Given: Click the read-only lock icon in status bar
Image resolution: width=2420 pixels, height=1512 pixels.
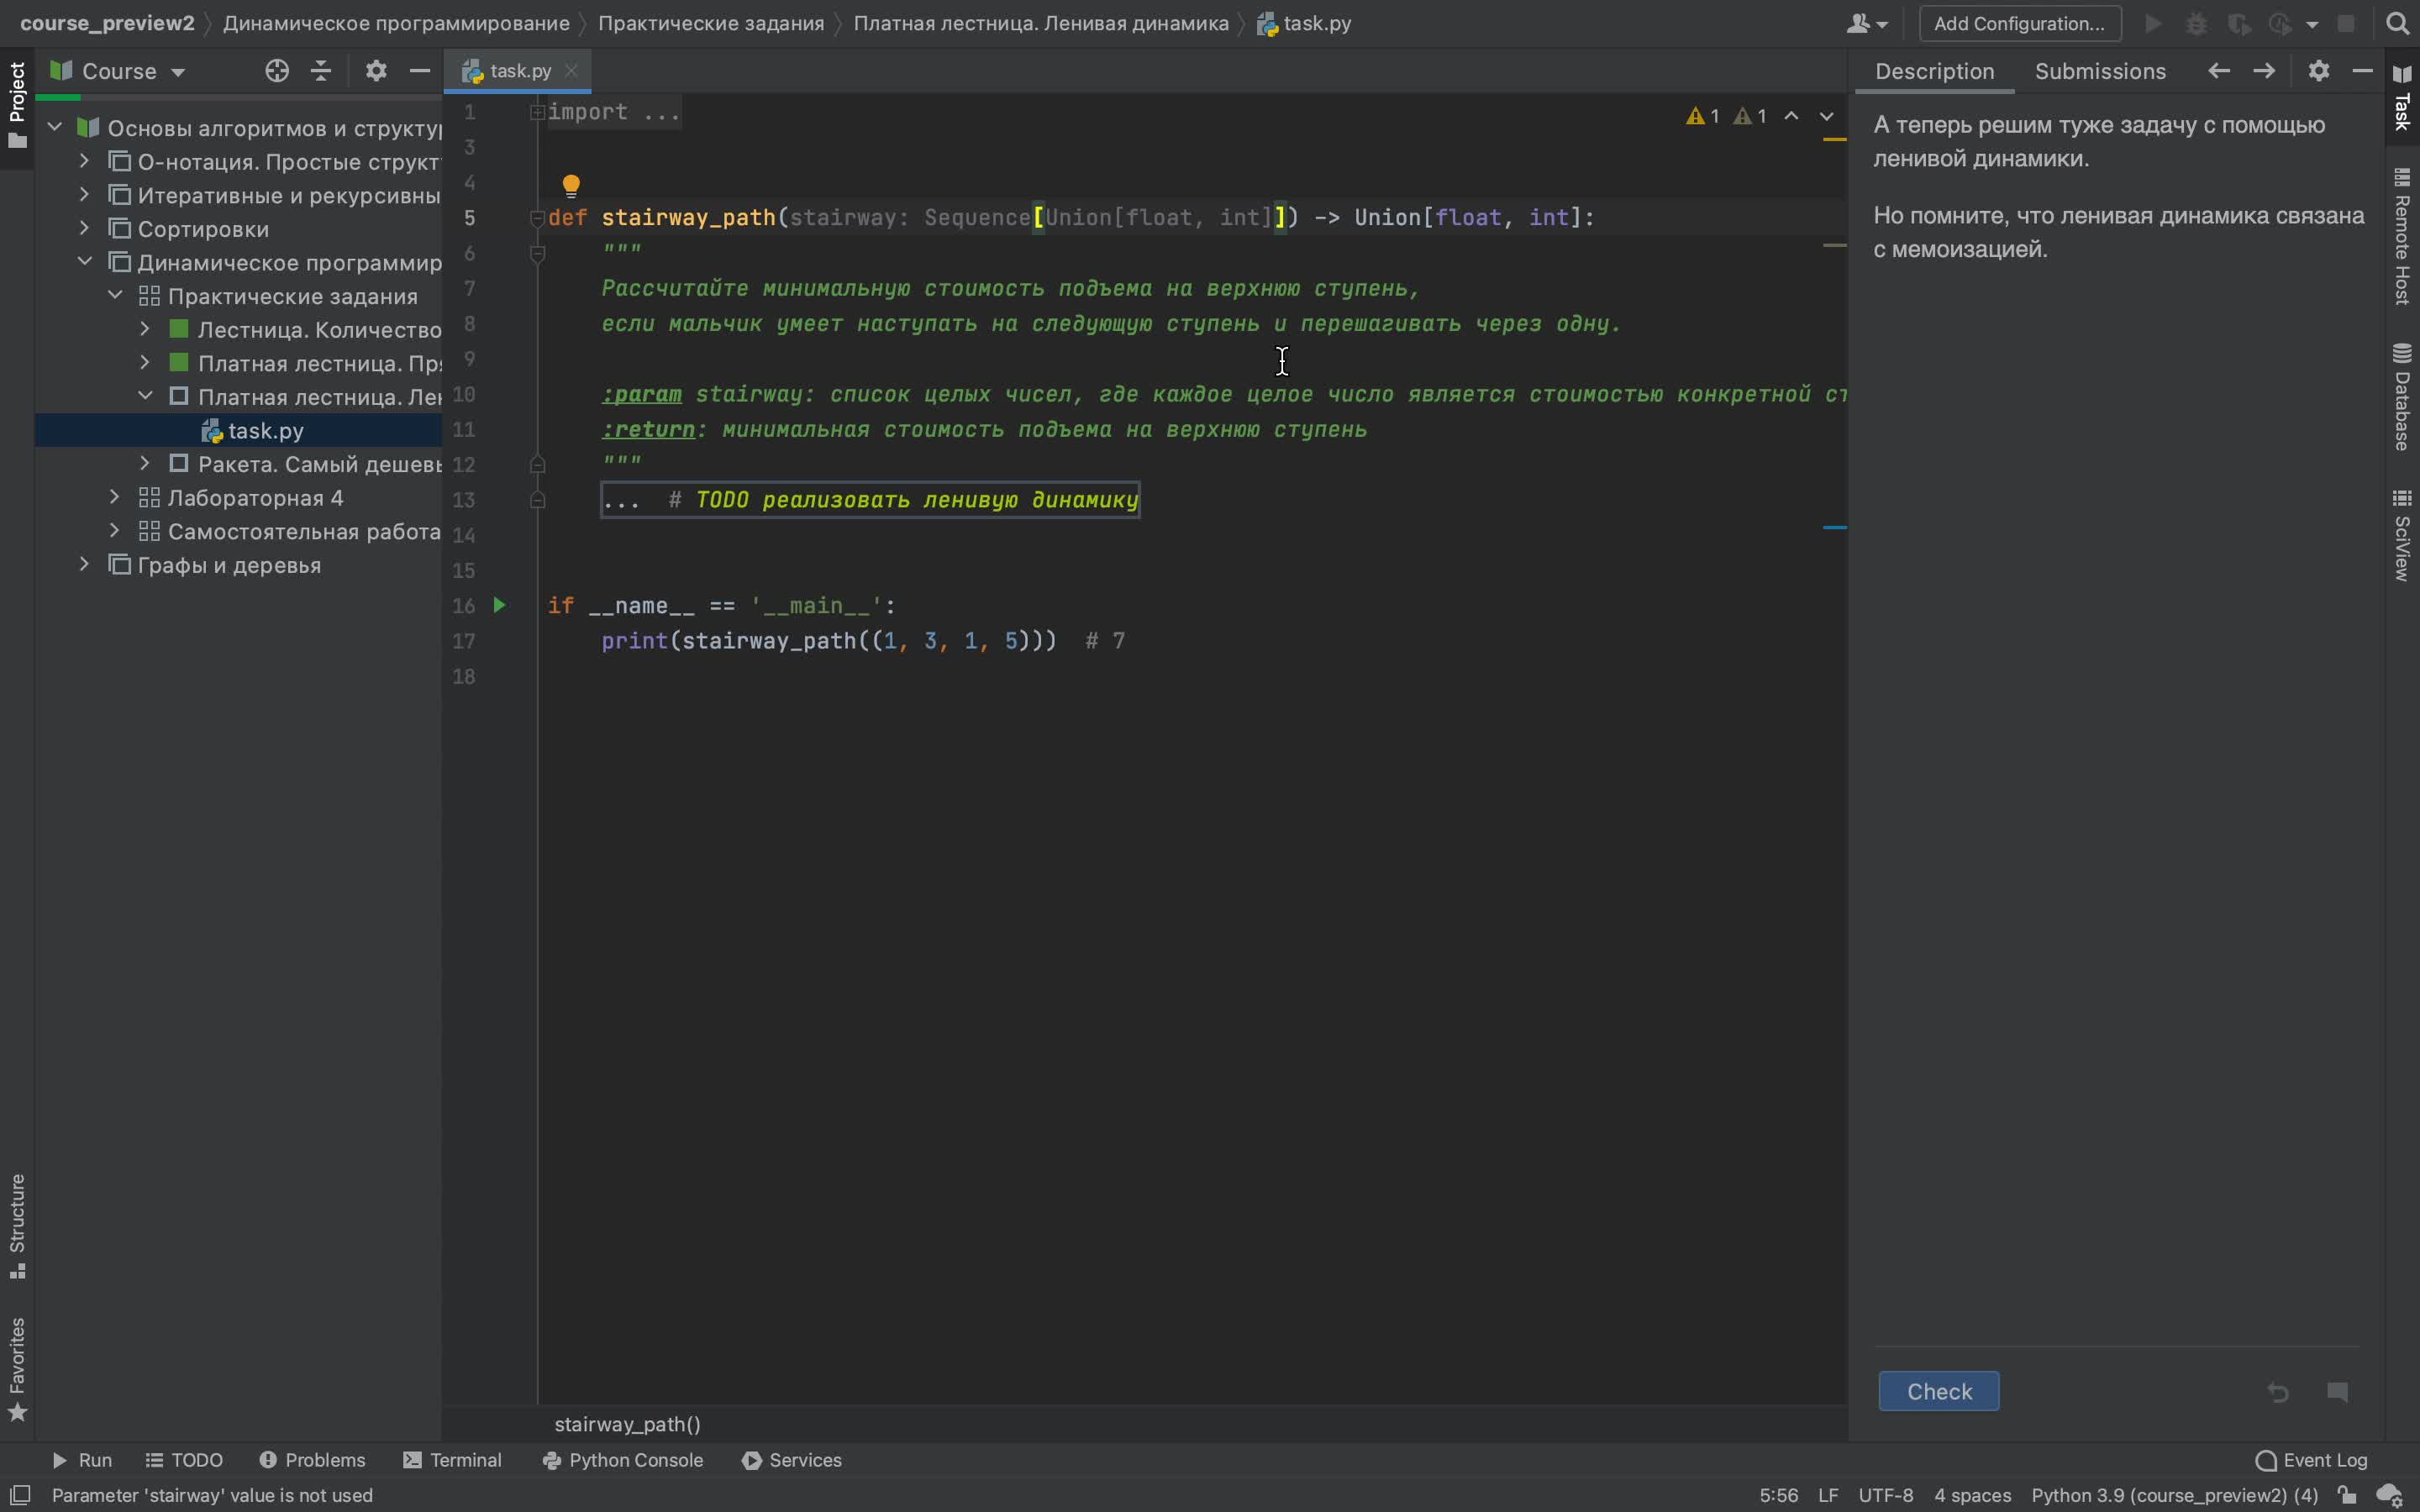Looking at the screenshot, I should [2346, 1495].
